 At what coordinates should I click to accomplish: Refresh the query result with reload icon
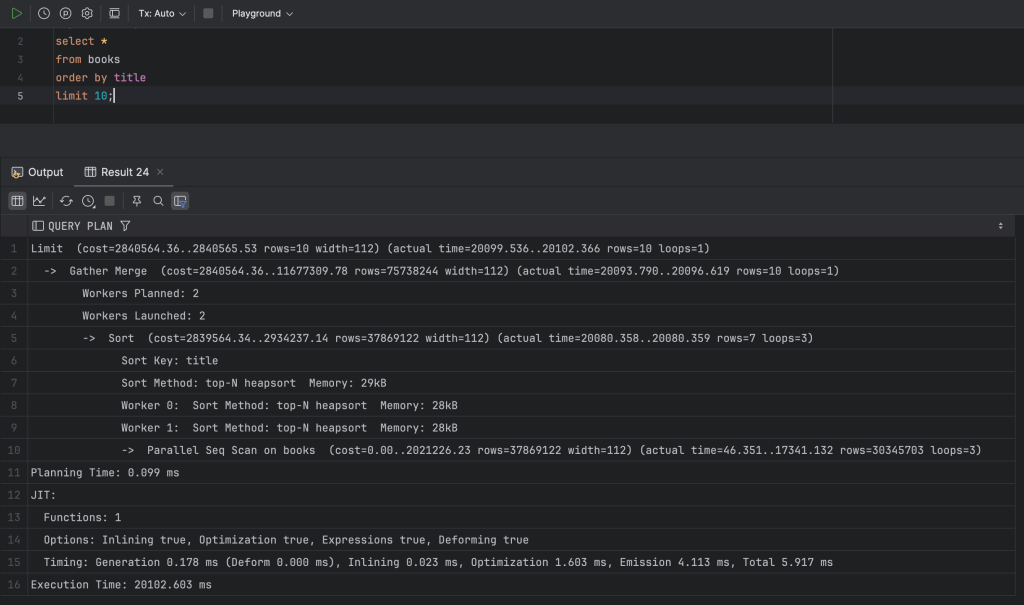66,200
